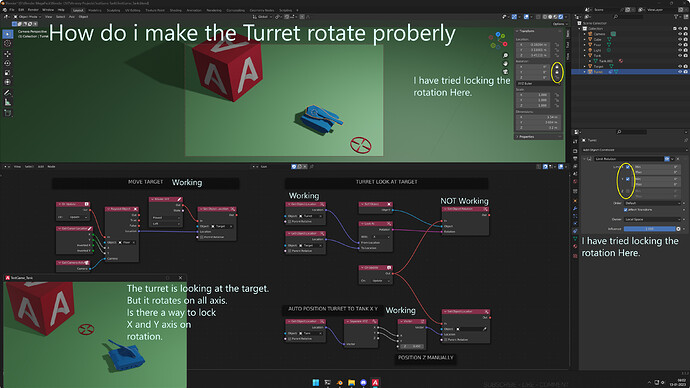This screenshot has width=690, height=388.
Task: Select the Move tool in the viewport toolbar
Action: click(7, 54)
